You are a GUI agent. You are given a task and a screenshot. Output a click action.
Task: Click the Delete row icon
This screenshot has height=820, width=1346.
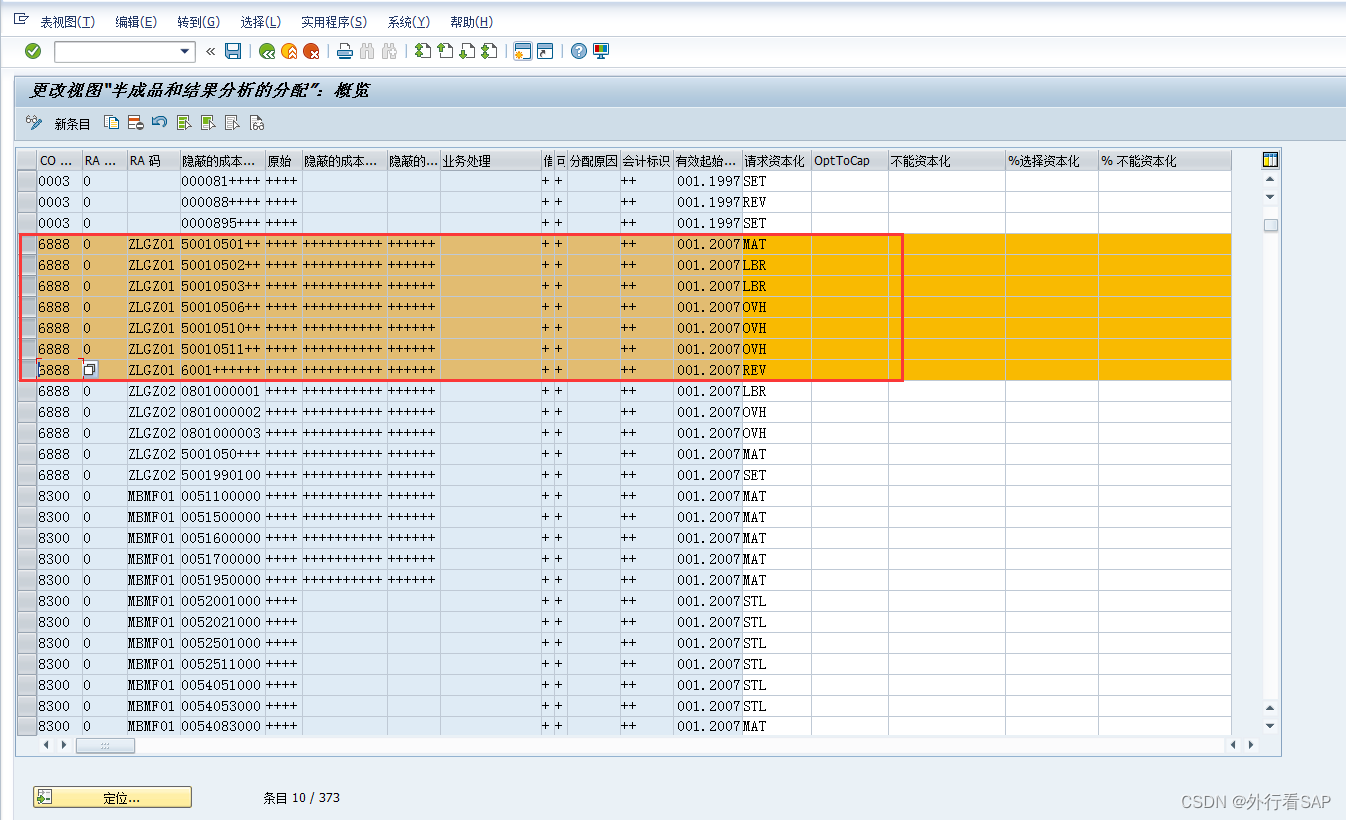coord(135,123)
